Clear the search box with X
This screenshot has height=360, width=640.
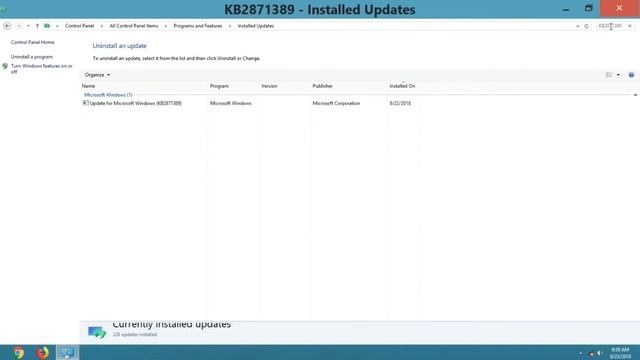[630, 26]
